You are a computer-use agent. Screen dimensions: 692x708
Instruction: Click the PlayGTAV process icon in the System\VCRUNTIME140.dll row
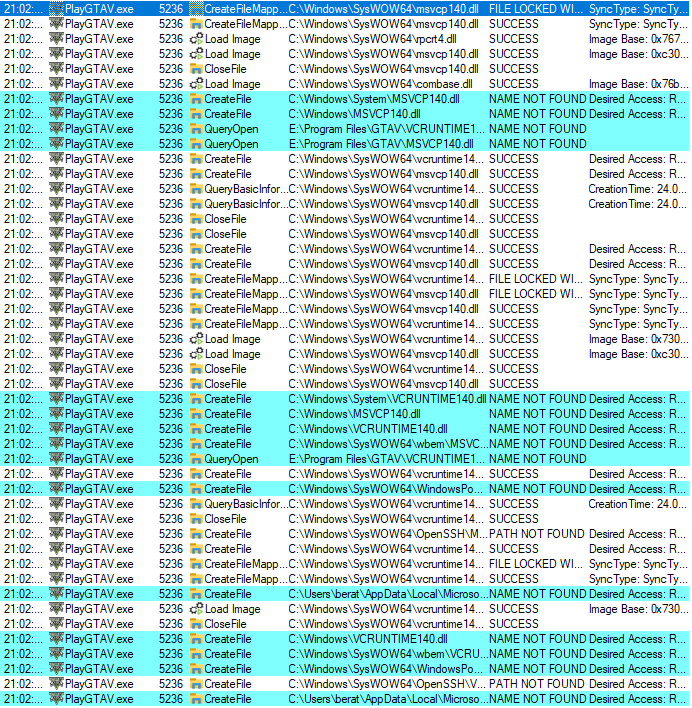pos(56,399)
